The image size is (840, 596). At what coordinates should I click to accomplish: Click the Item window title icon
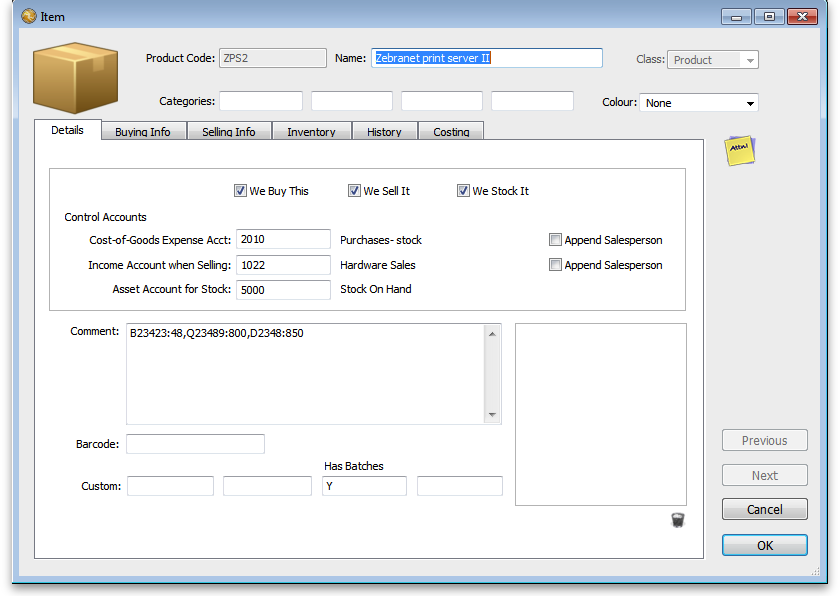pos(29,17)
